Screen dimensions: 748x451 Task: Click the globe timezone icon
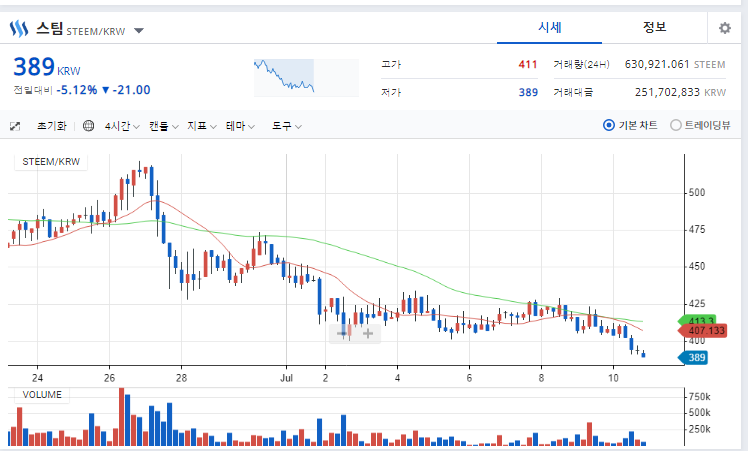[88, 126]
